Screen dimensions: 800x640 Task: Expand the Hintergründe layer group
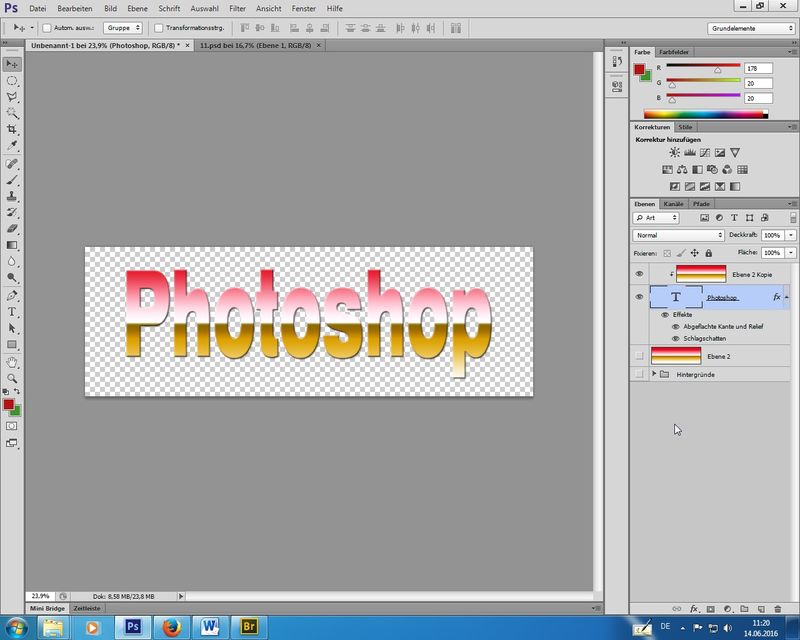[x=654, y=374]
